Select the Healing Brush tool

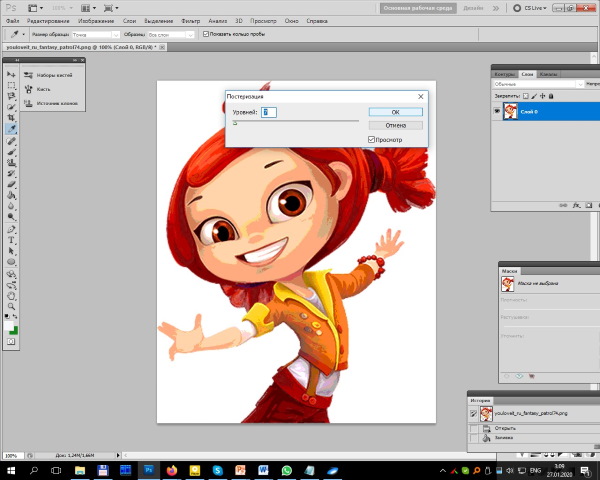11,141
